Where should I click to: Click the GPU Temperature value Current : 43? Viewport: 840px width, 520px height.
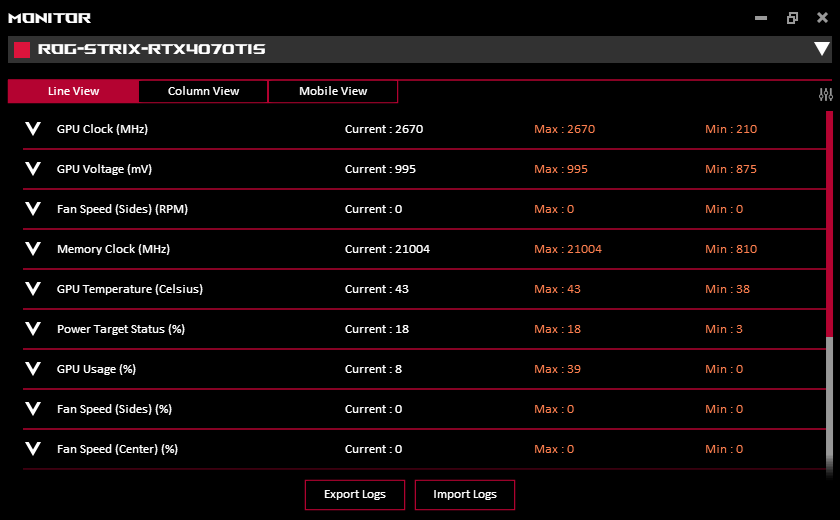pos(377,289)
